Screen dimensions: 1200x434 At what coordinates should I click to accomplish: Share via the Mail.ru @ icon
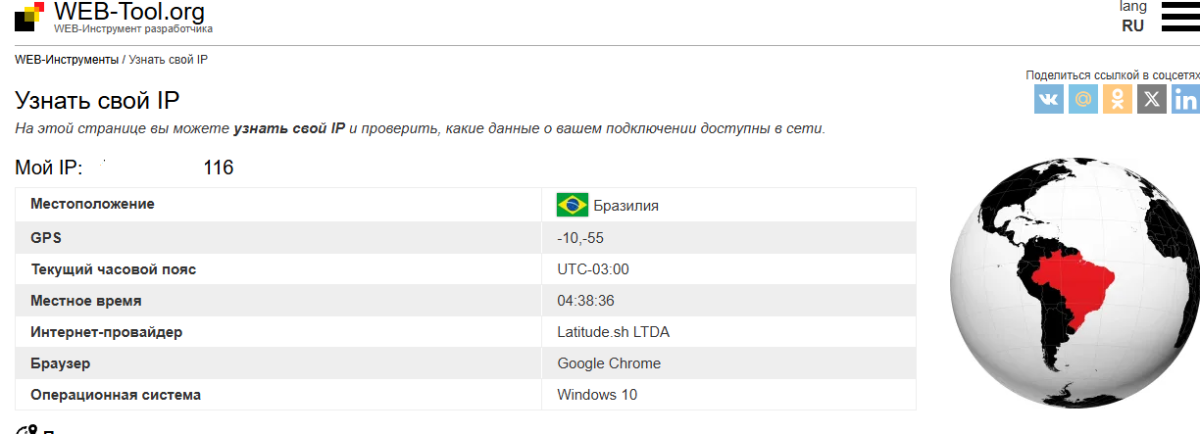[x=1083, y=99]
